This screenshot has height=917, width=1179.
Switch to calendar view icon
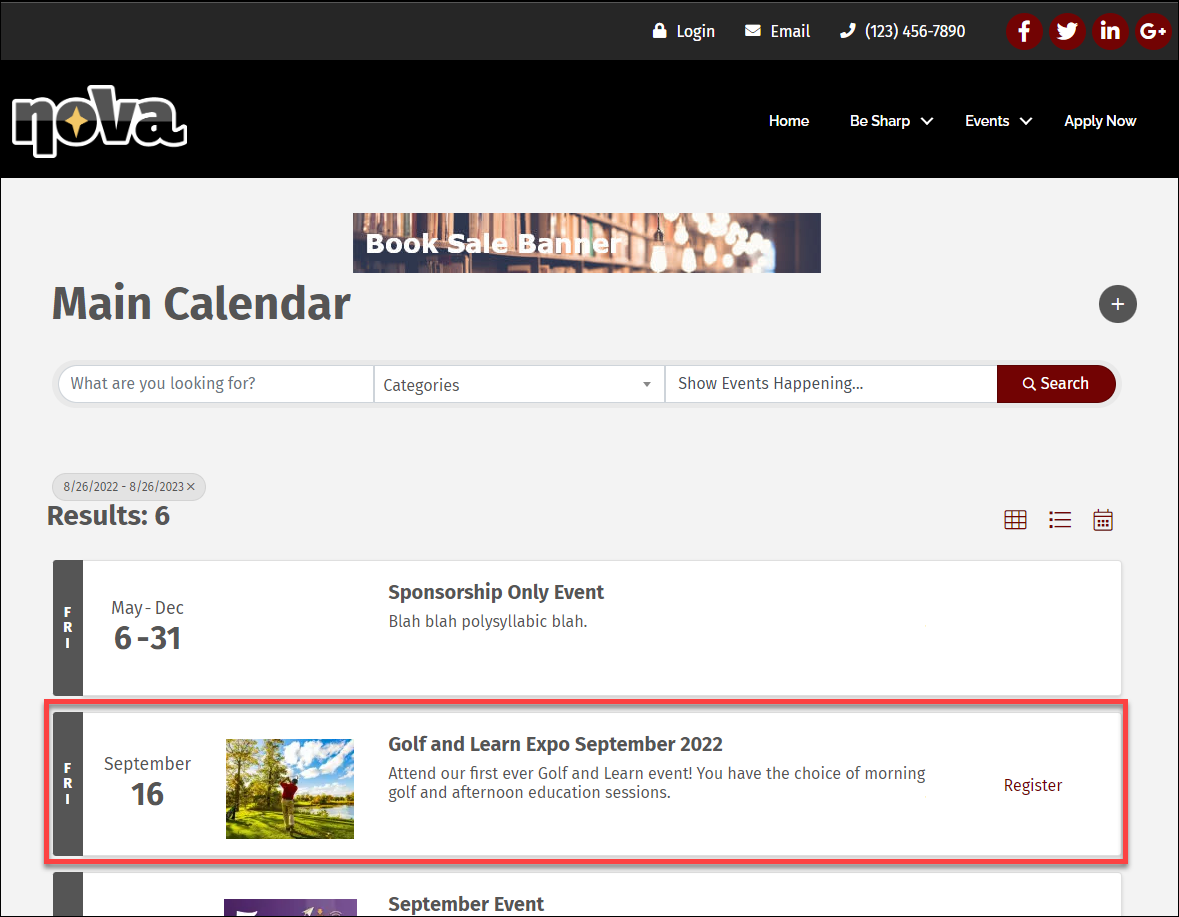click(x=1103, y=520)
